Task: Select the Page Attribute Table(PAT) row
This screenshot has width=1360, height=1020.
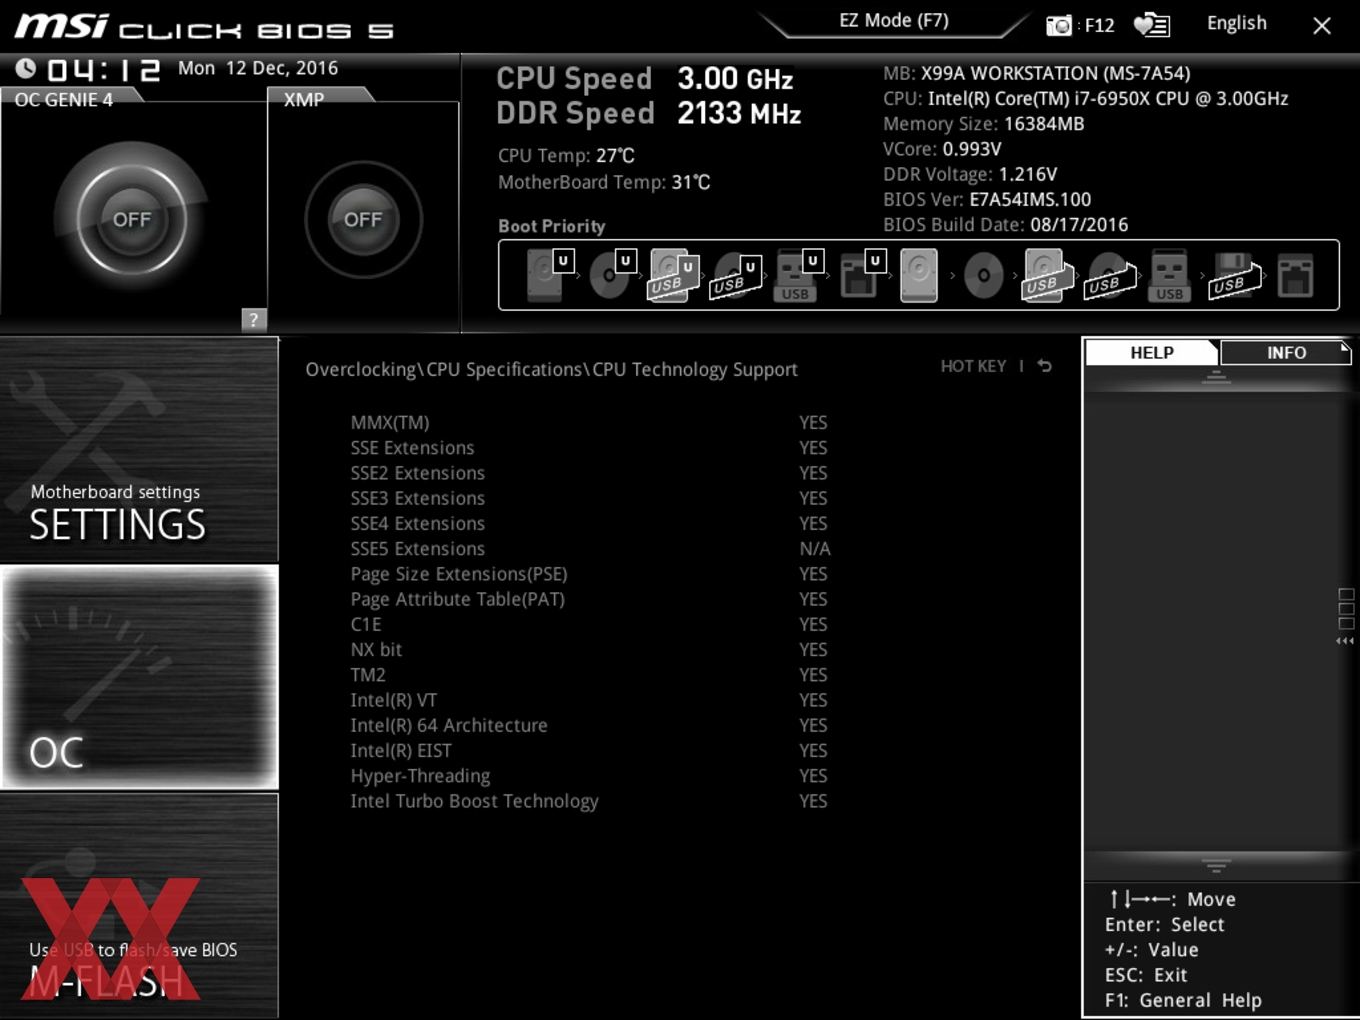Action: (590, 599)
